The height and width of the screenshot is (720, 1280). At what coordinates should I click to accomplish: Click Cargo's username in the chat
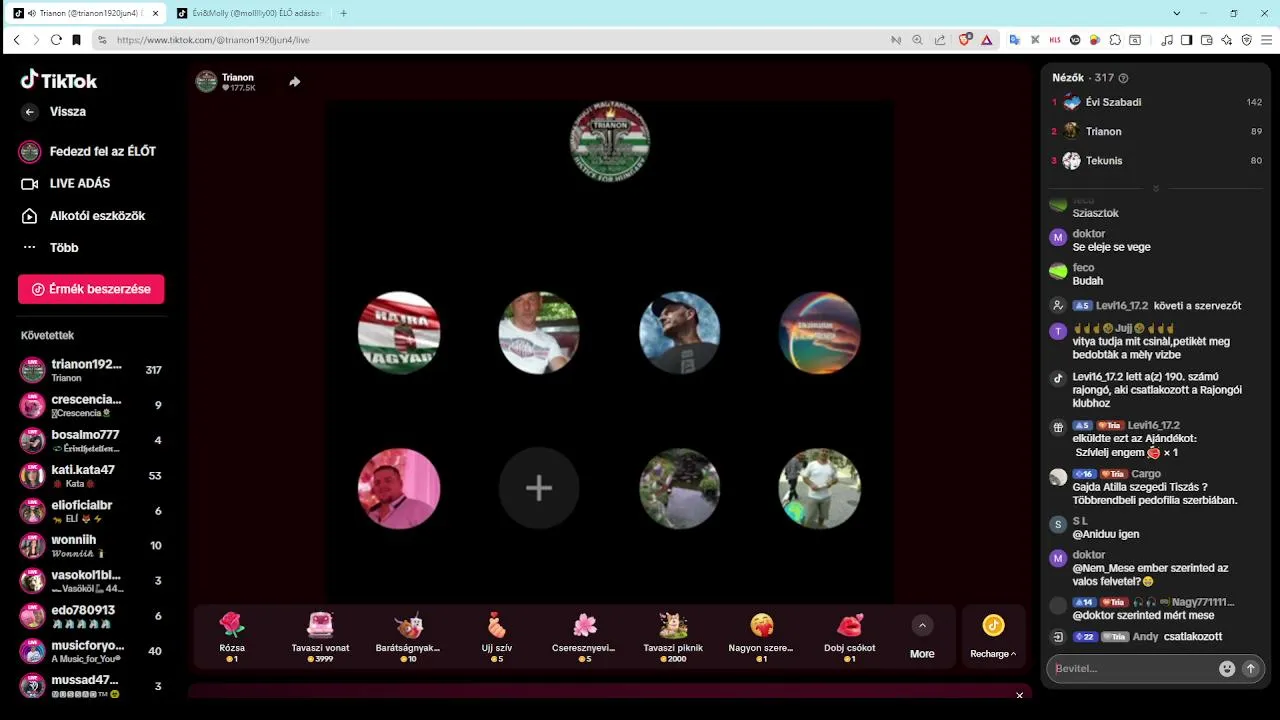(1146, 474)
